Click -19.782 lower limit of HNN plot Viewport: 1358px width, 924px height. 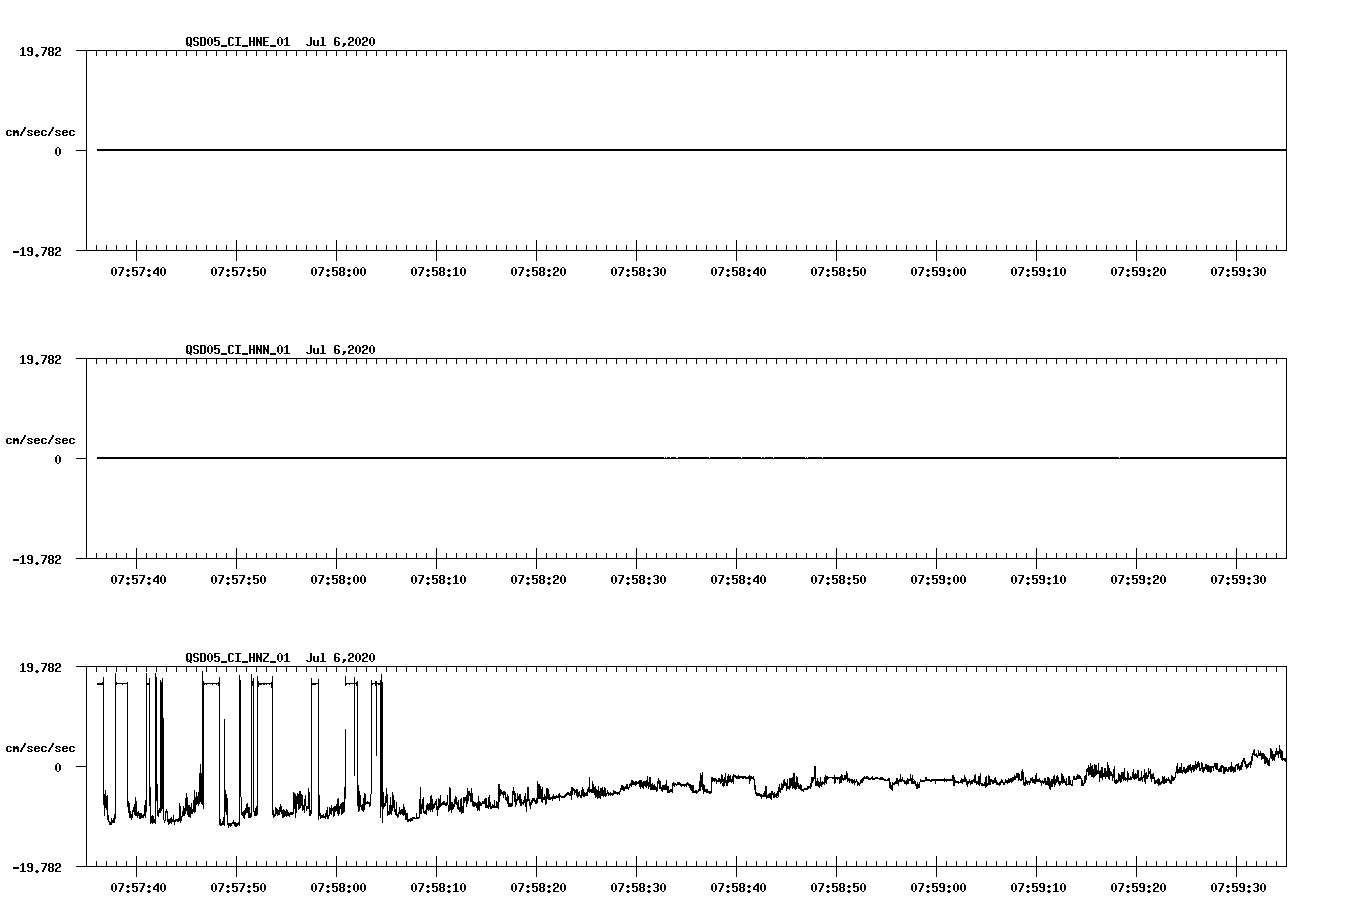pos(37,559)
